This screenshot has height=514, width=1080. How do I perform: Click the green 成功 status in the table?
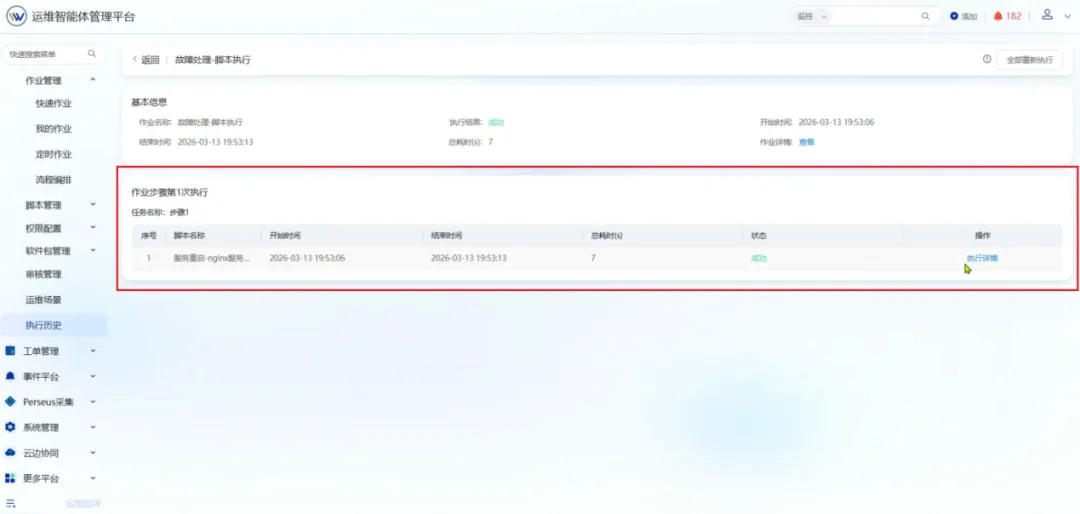(758, 258)
